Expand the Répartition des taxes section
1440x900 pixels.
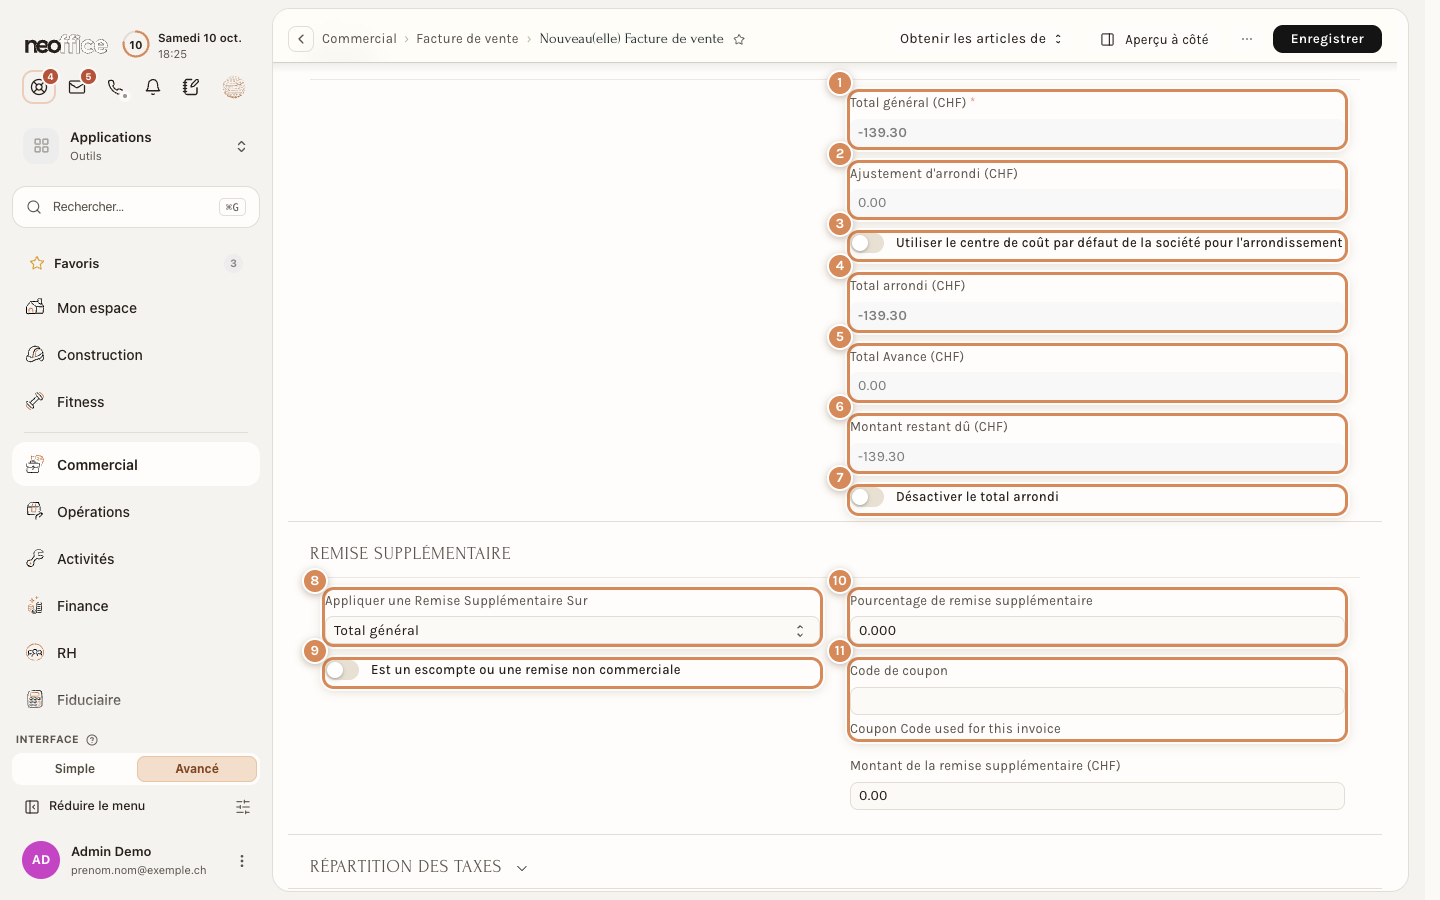pos(419,867)
